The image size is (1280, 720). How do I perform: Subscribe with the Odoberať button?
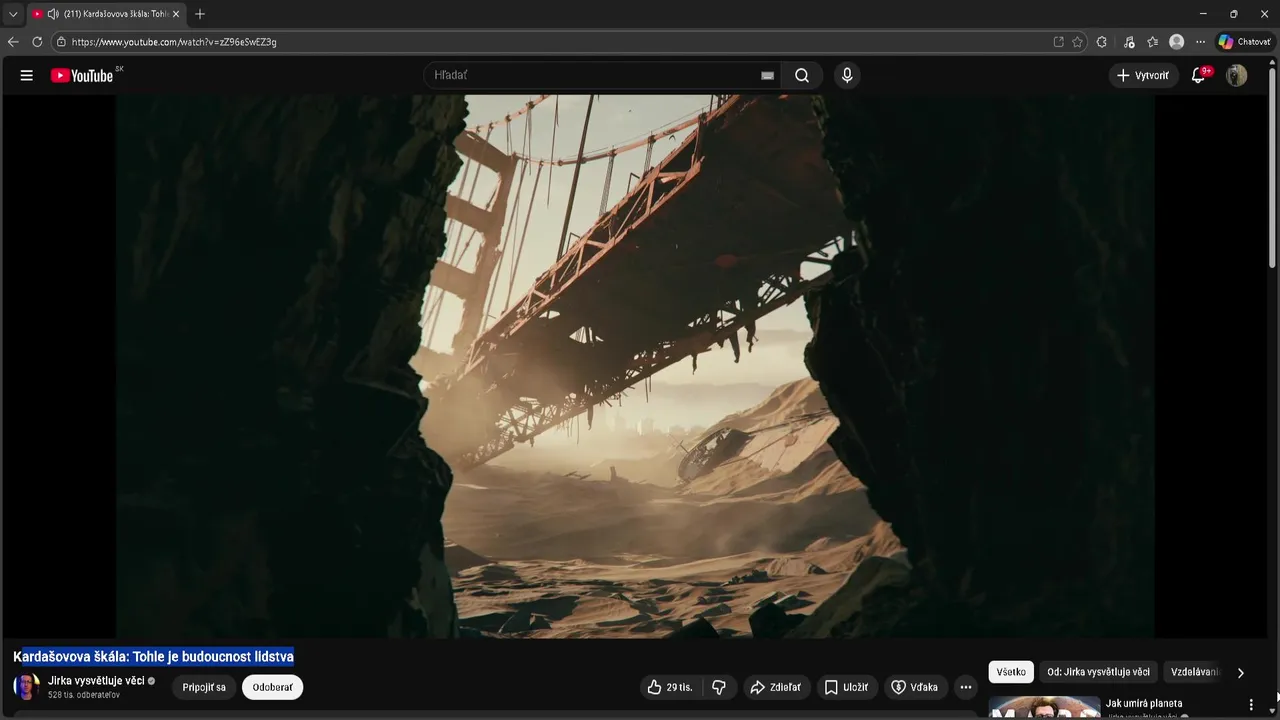point(272,687)
